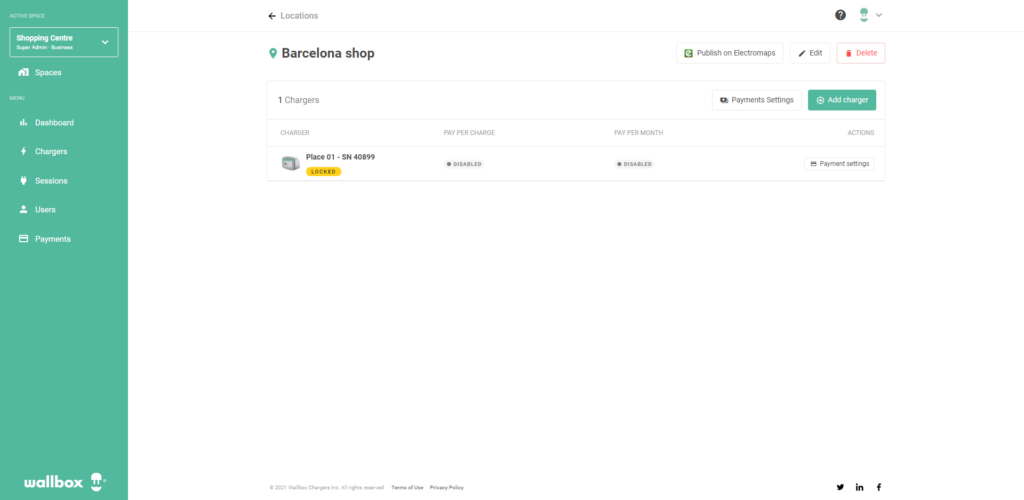
Task: Open Payment settings for Place 01 charger
Action: [x=839, y=163]
